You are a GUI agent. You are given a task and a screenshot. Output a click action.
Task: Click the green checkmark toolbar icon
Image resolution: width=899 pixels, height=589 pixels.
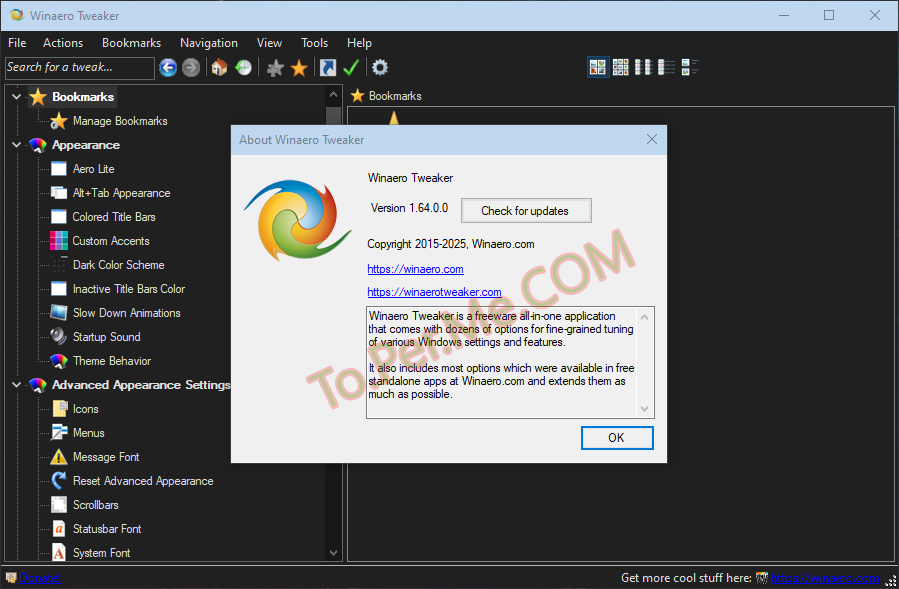point(351,68)
